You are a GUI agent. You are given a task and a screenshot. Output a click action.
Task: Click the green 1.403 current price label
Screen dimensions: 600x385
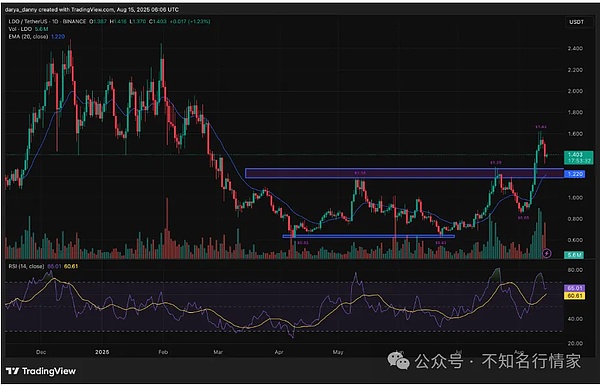tap(578, 157)
